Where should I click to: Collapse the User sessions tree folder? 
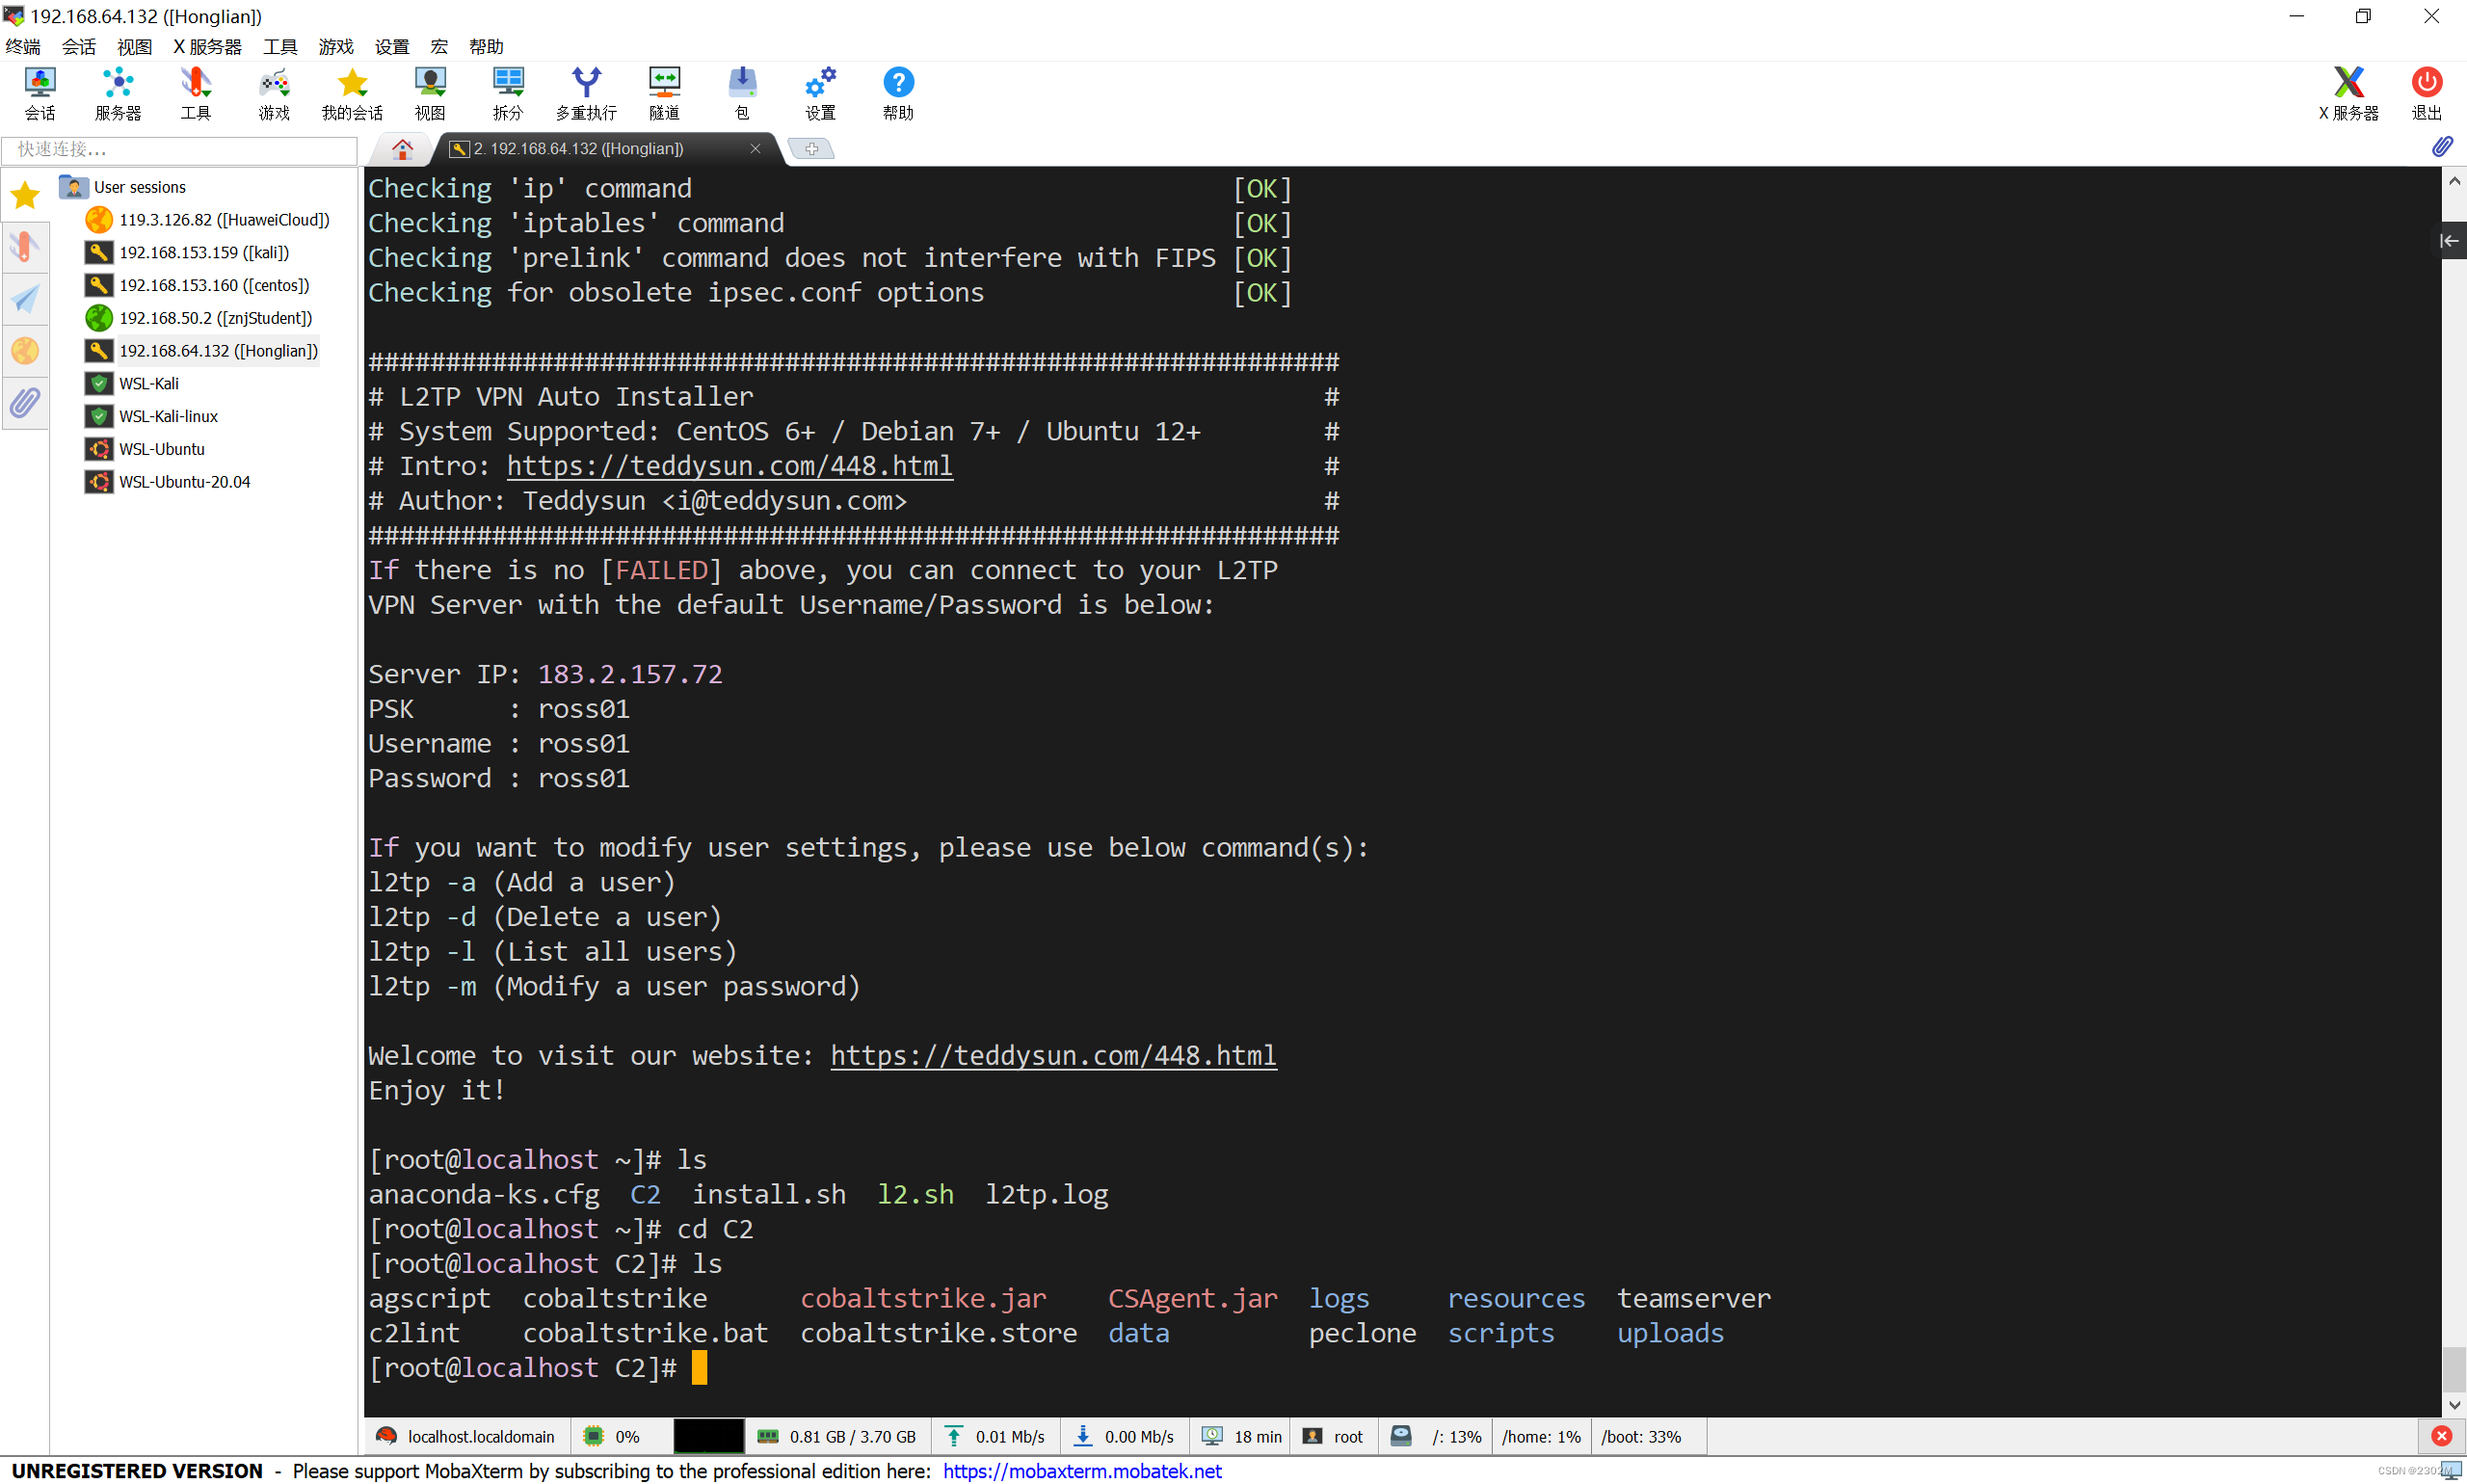click(74, 187)
